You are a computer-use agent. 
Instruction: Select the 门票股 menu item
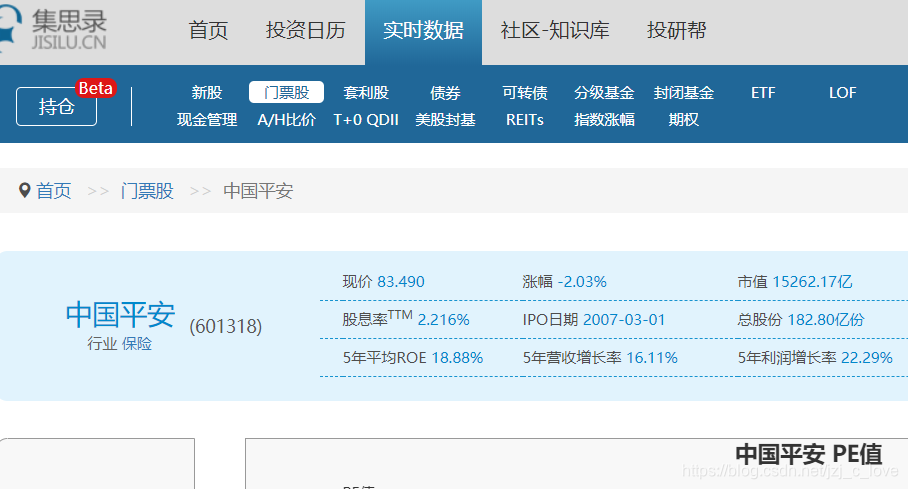[x=286, y=92]
